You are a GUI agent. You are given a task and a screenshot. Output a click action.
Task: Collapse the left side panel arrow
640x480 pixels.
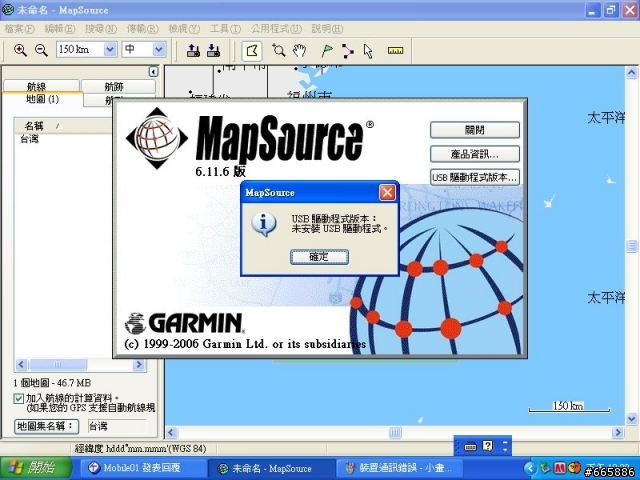(x=153, y=72)
